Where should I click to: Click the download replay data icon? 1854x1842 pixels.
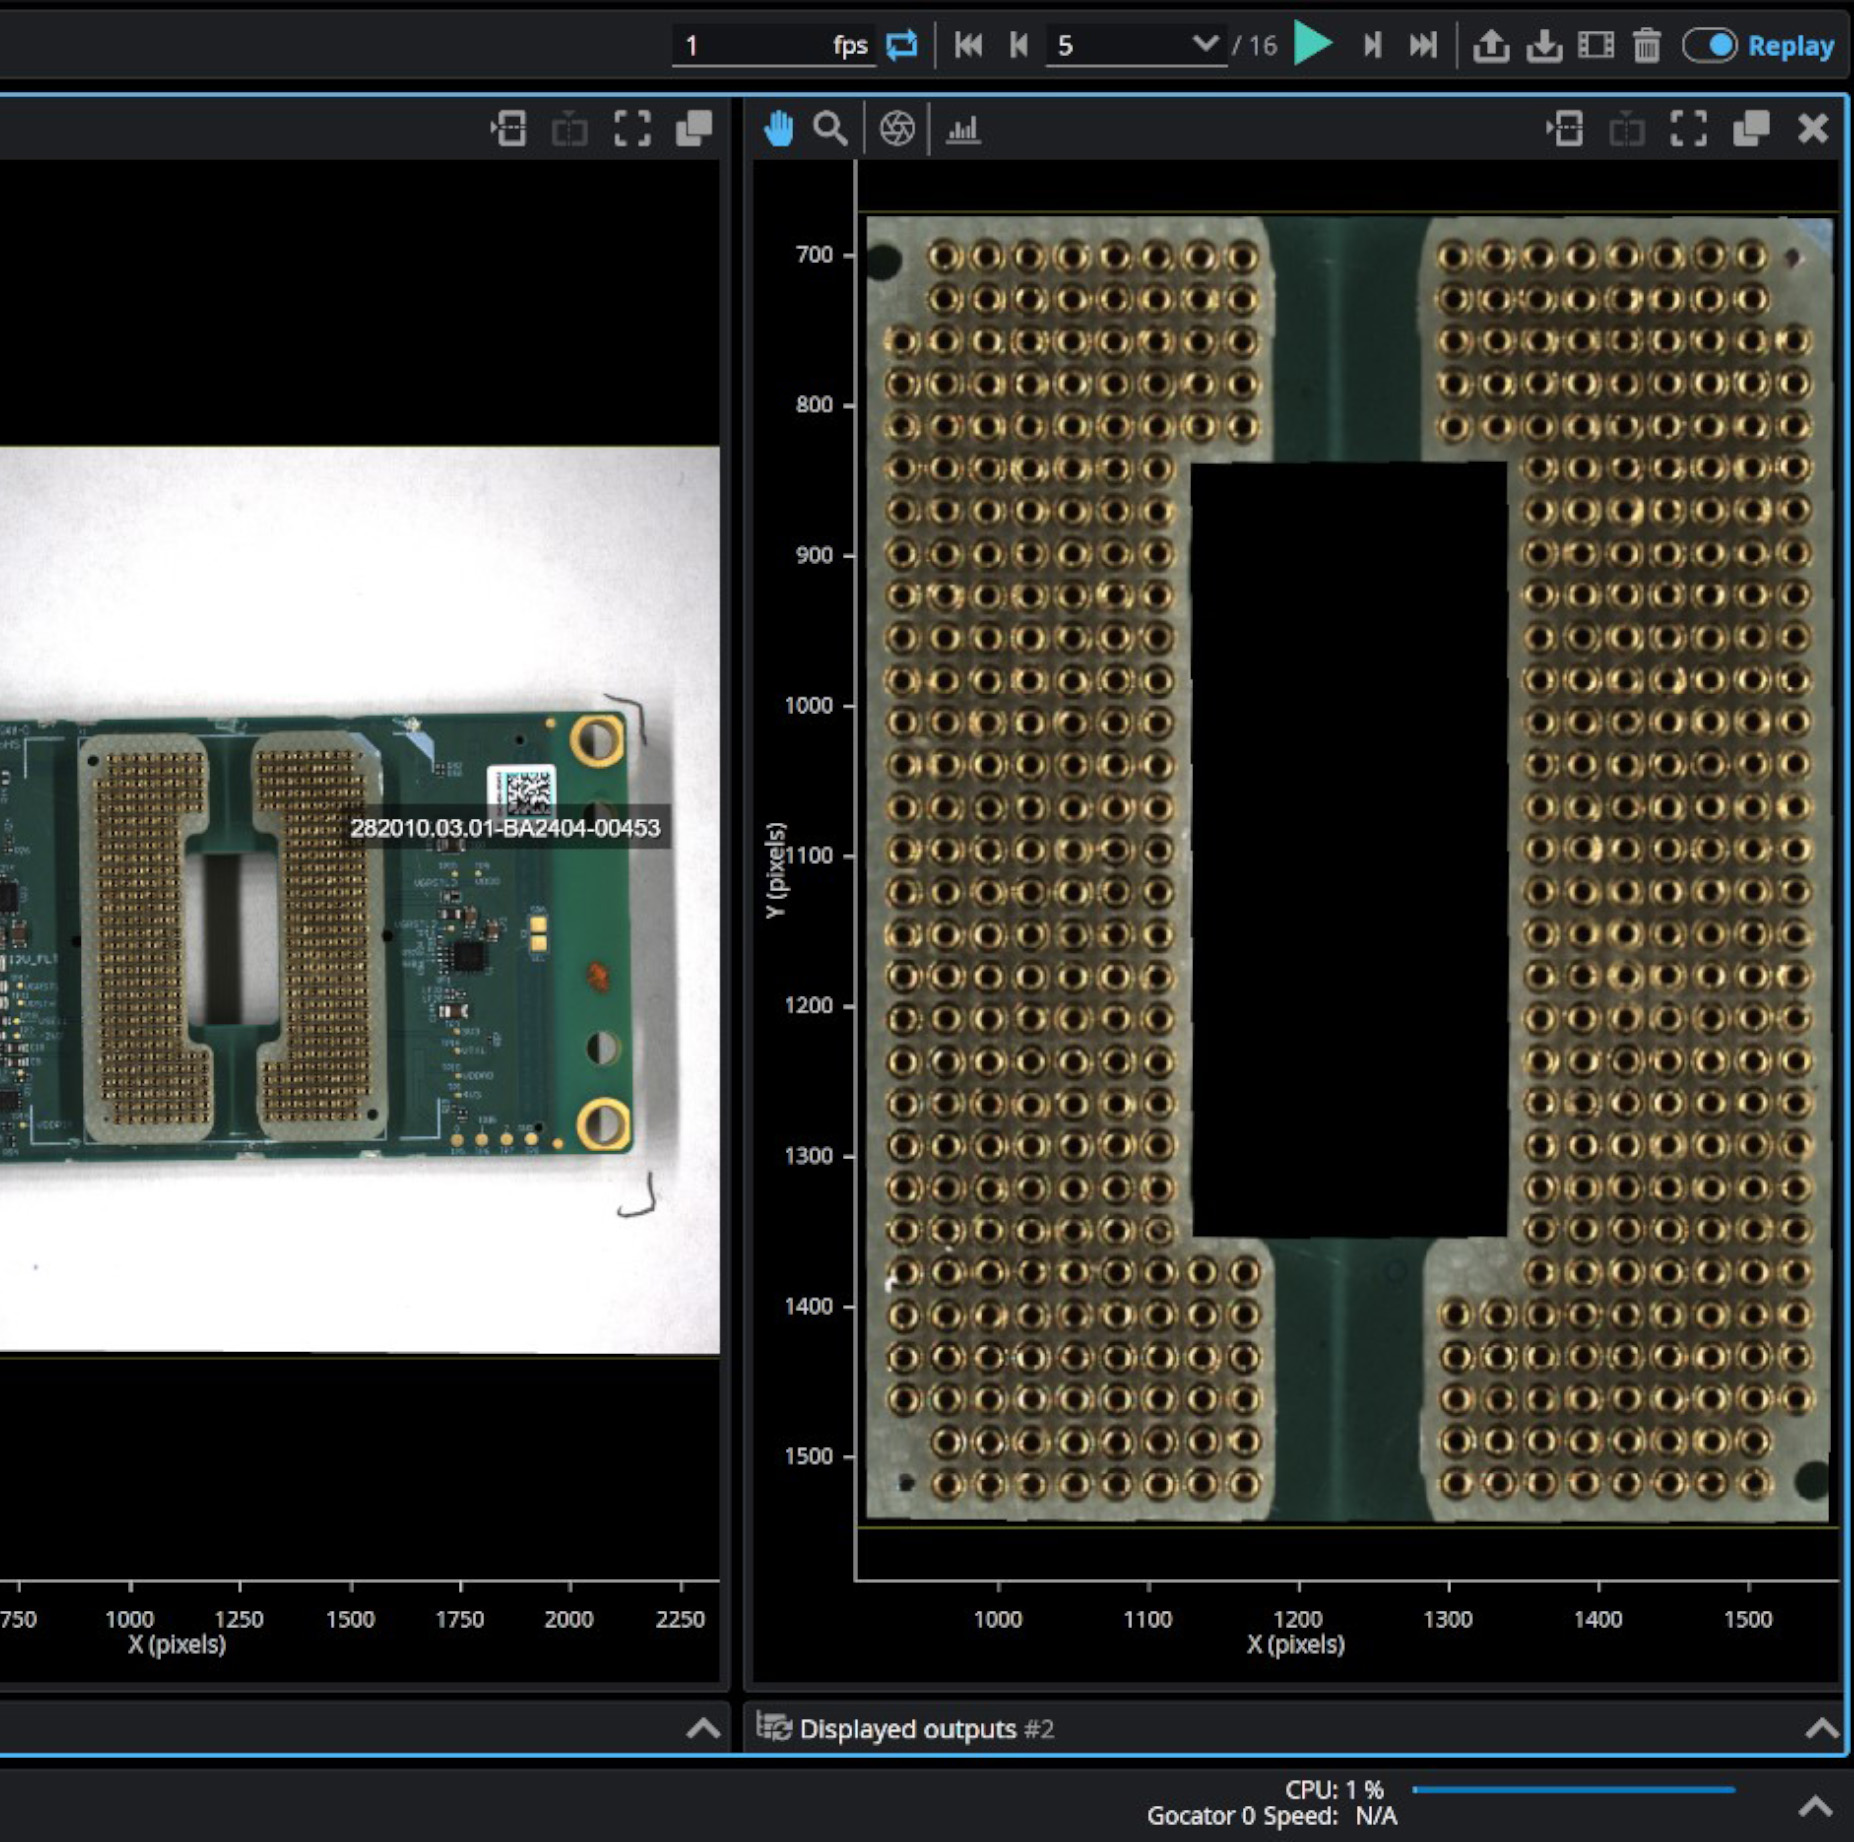[1544, 45]
